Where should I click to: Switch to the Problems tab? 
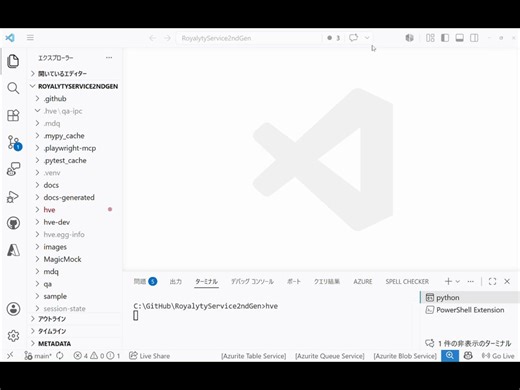tap(145, 282)
